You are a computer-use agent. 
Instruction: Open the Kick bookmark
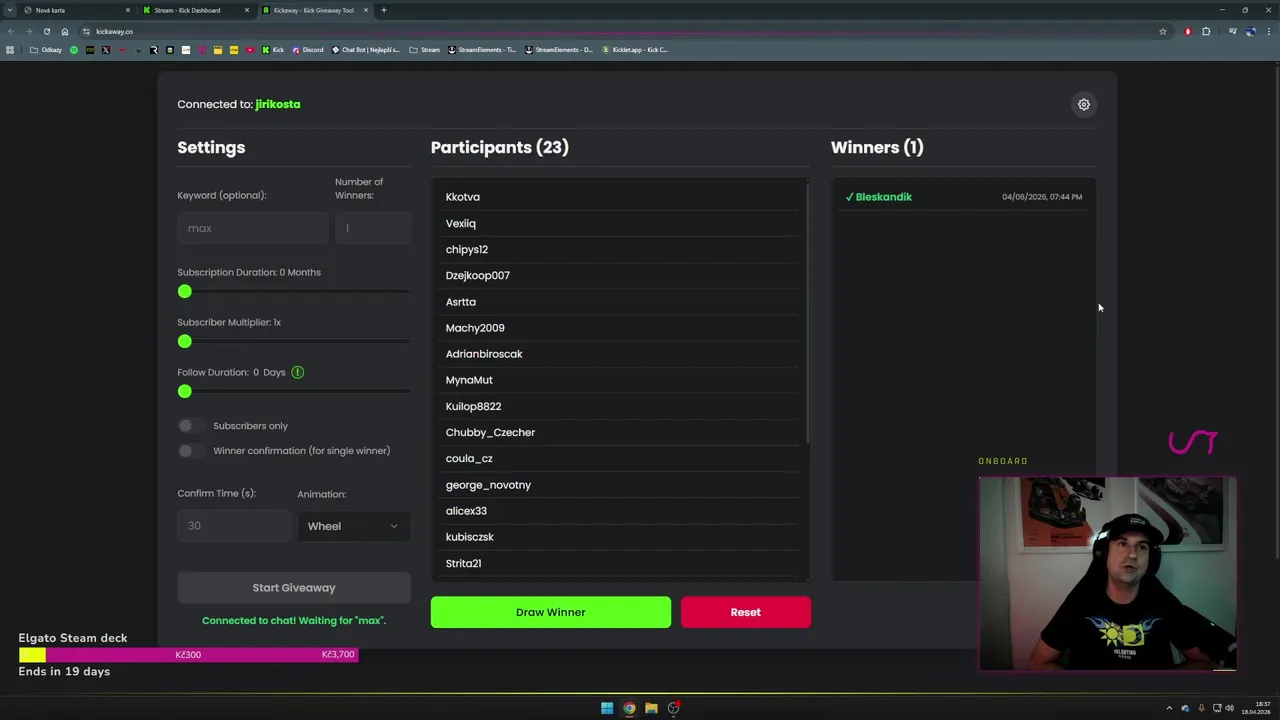[x=273, y=49]
